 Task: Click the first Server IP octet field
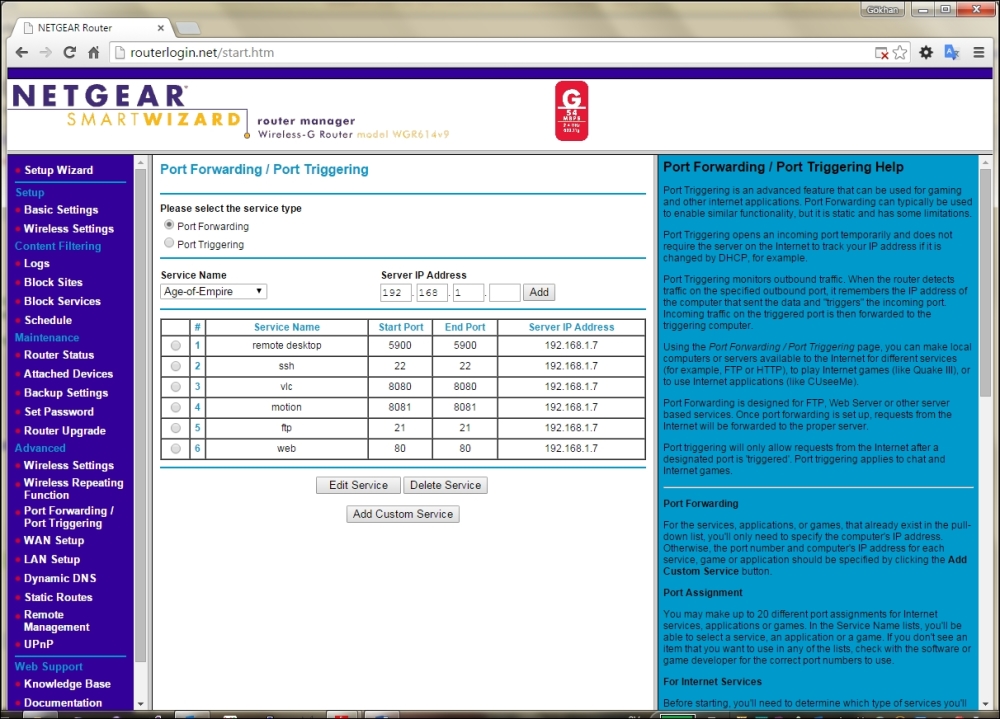coord(395,292)
